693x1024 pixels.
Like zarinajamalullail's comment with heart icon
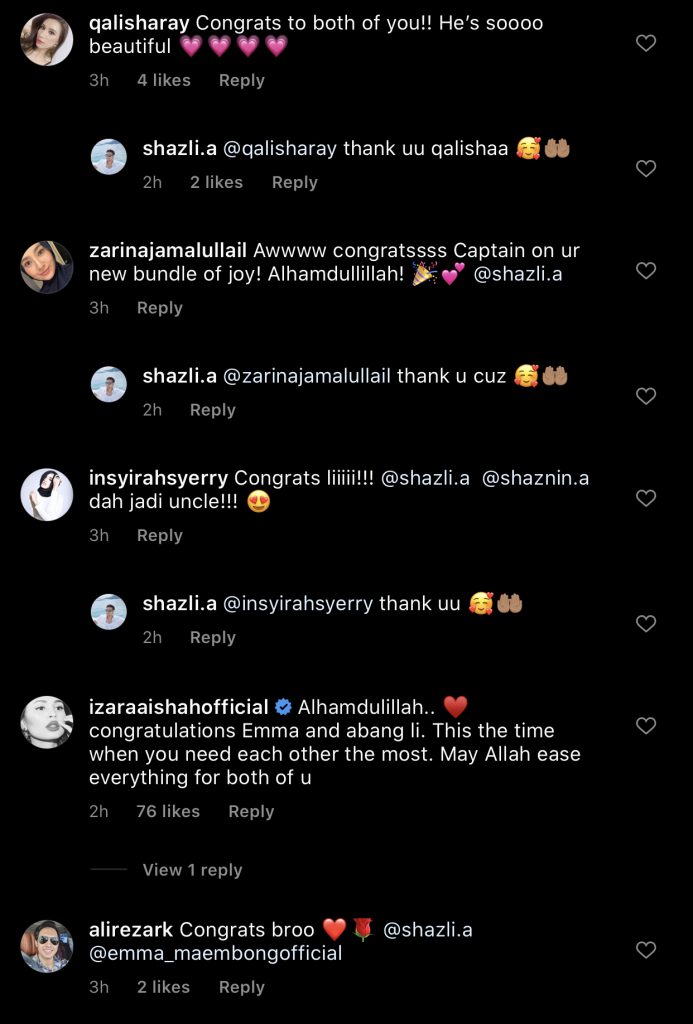(x=646, y=271)
